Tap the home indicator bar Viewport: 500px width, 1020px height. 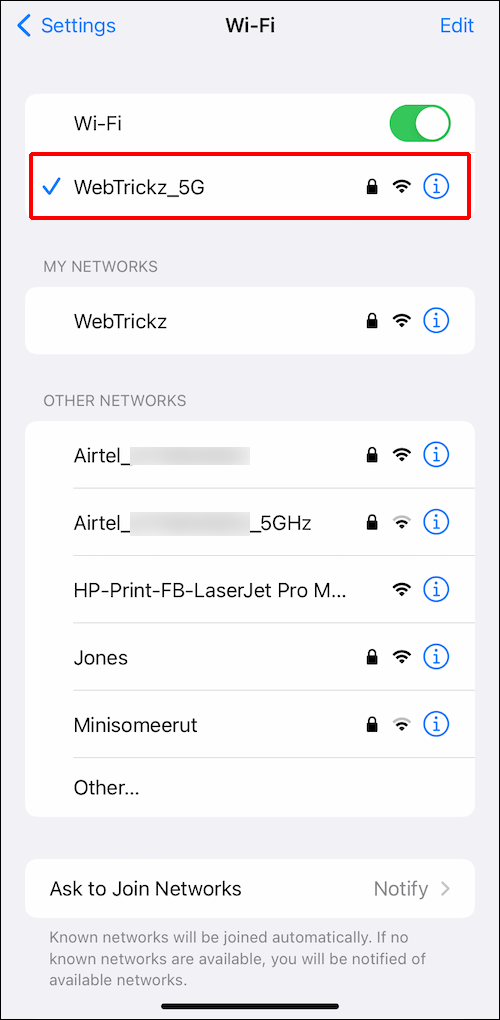(x=250, y=1006)
